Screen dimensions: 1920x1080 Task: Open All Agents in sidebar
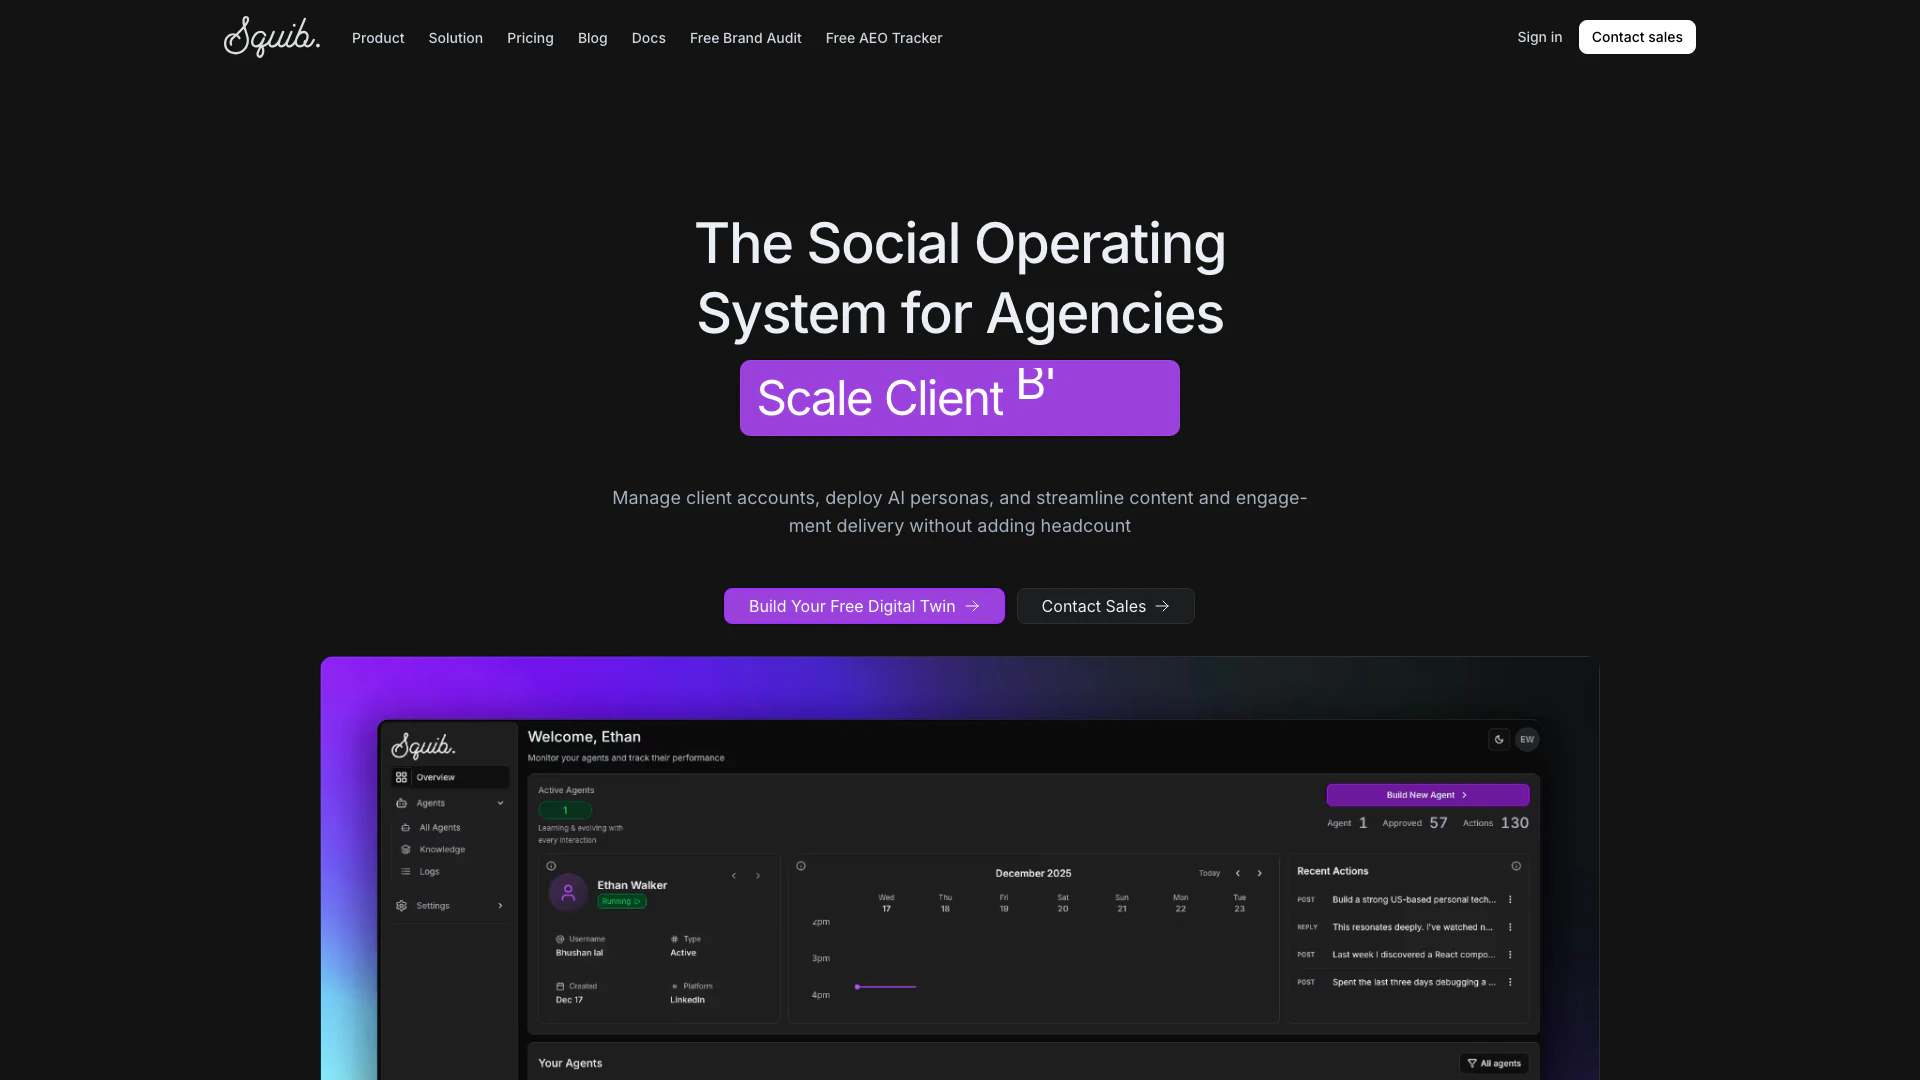(440, 828)
